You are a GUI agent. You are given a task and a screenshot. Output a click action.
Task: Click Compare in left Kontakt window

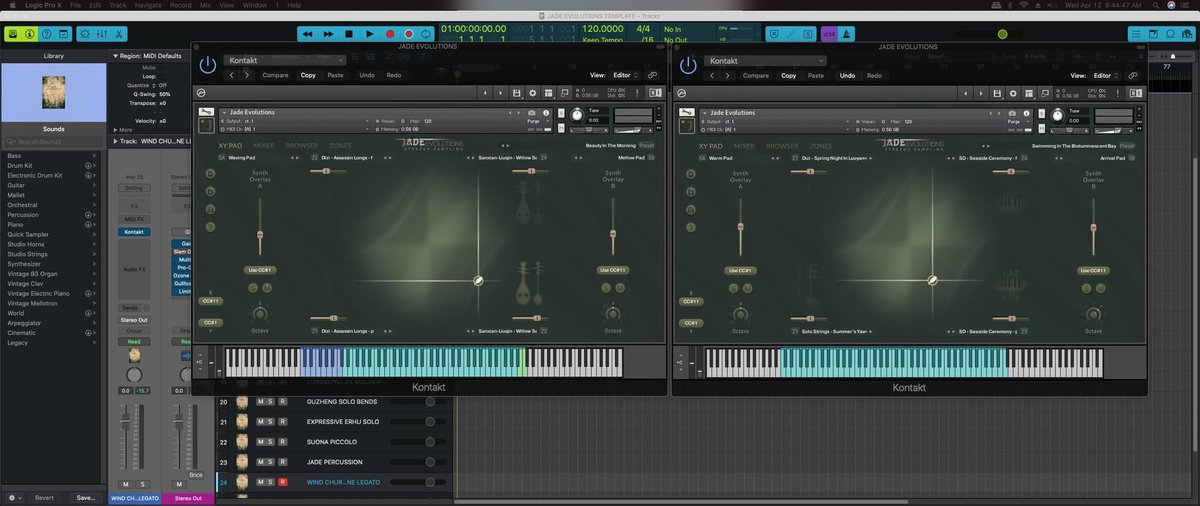275,75
